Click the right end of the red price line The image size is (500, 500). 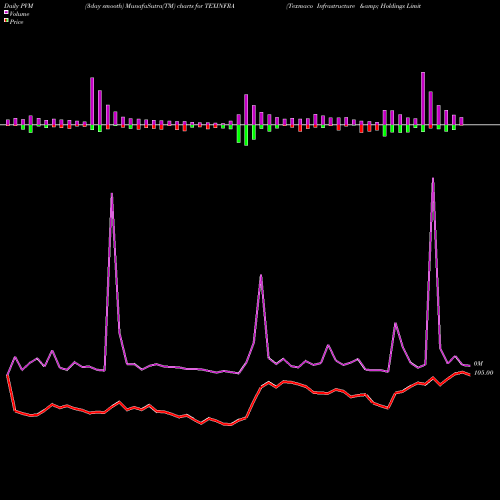click(x=469, y=375)
